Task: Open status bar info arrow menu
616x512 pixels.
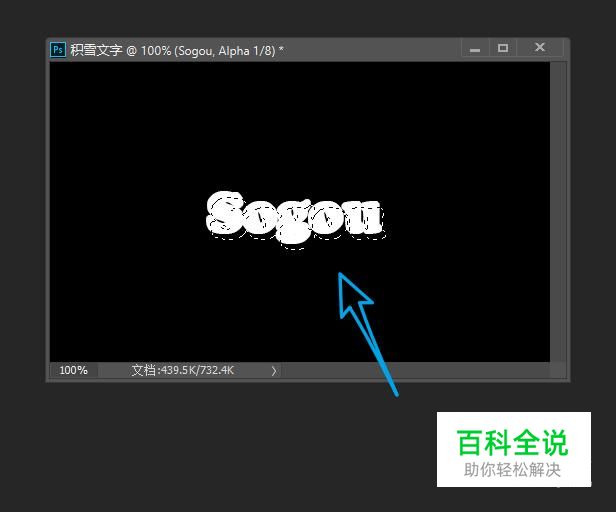Action: pos(274,371)
